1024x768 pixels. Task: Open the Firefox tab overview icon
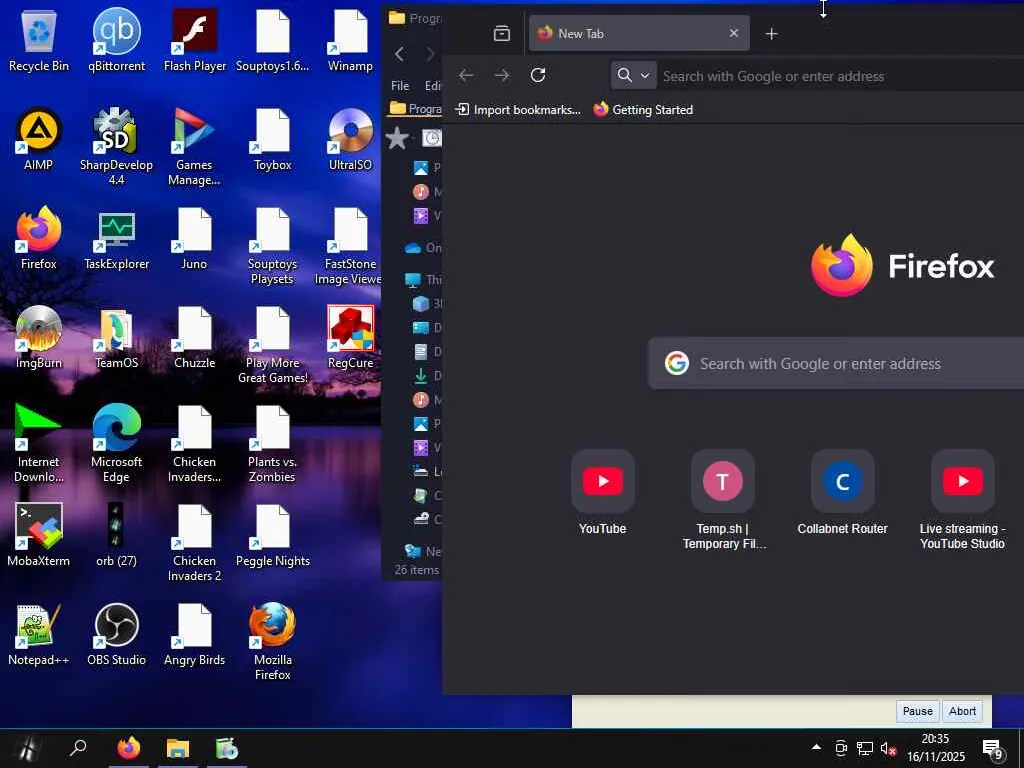[502, 33]
